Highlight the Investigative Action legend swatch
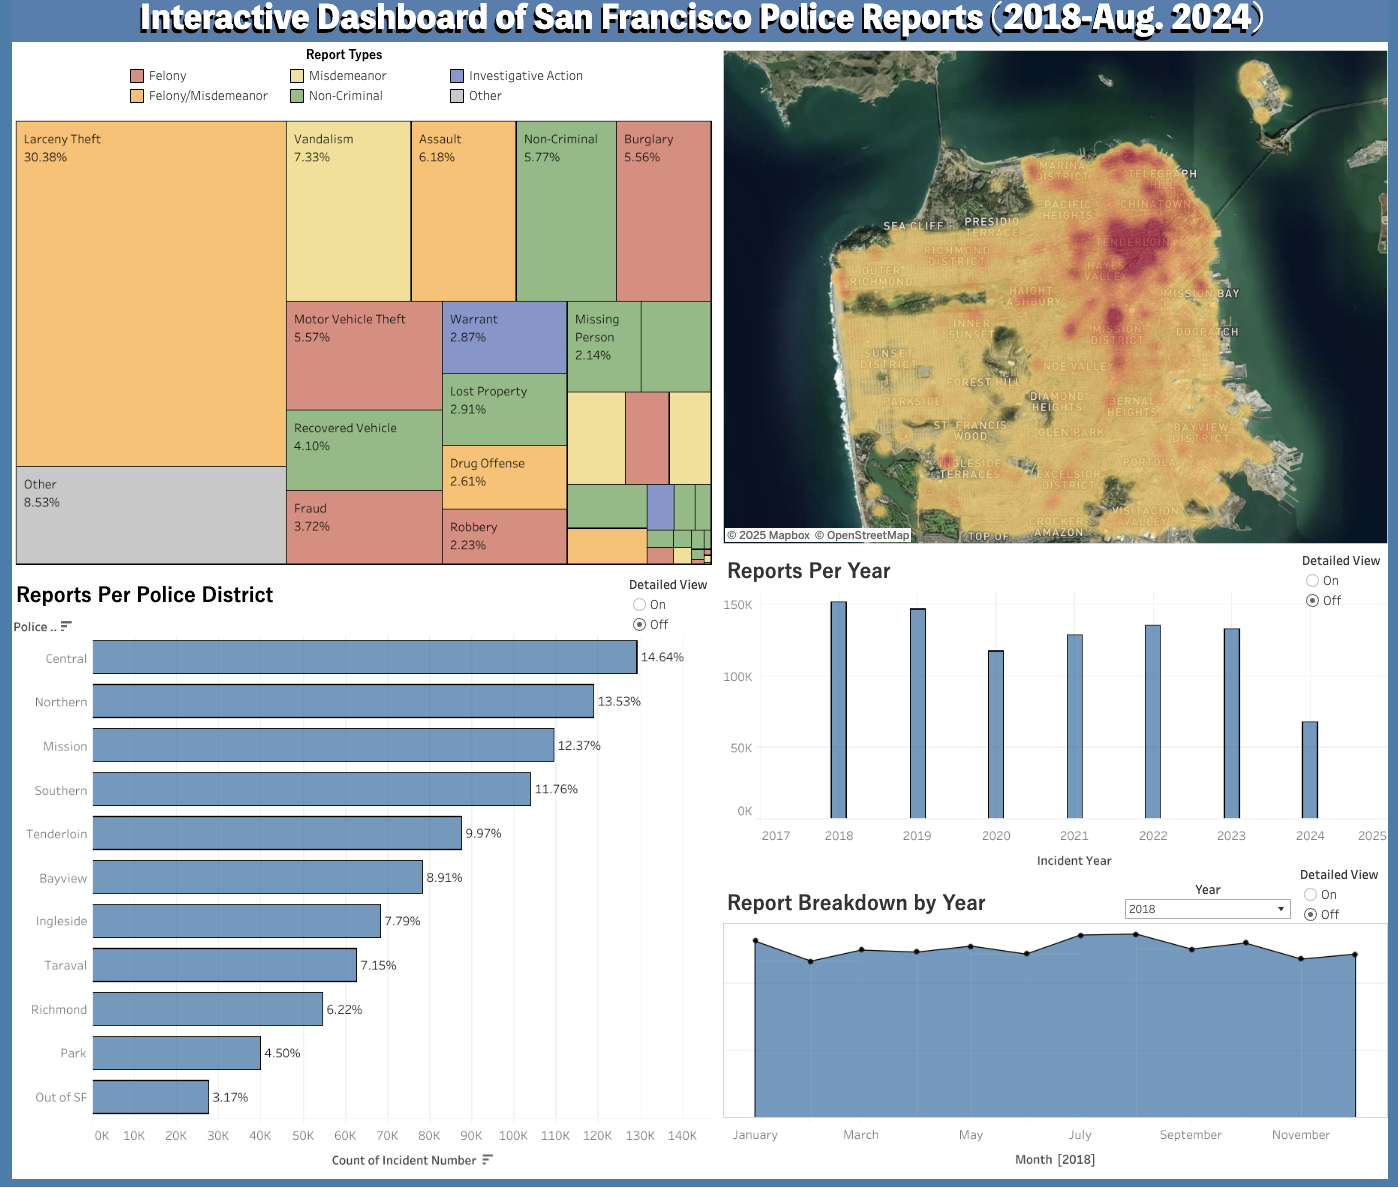 pos(457,76)
